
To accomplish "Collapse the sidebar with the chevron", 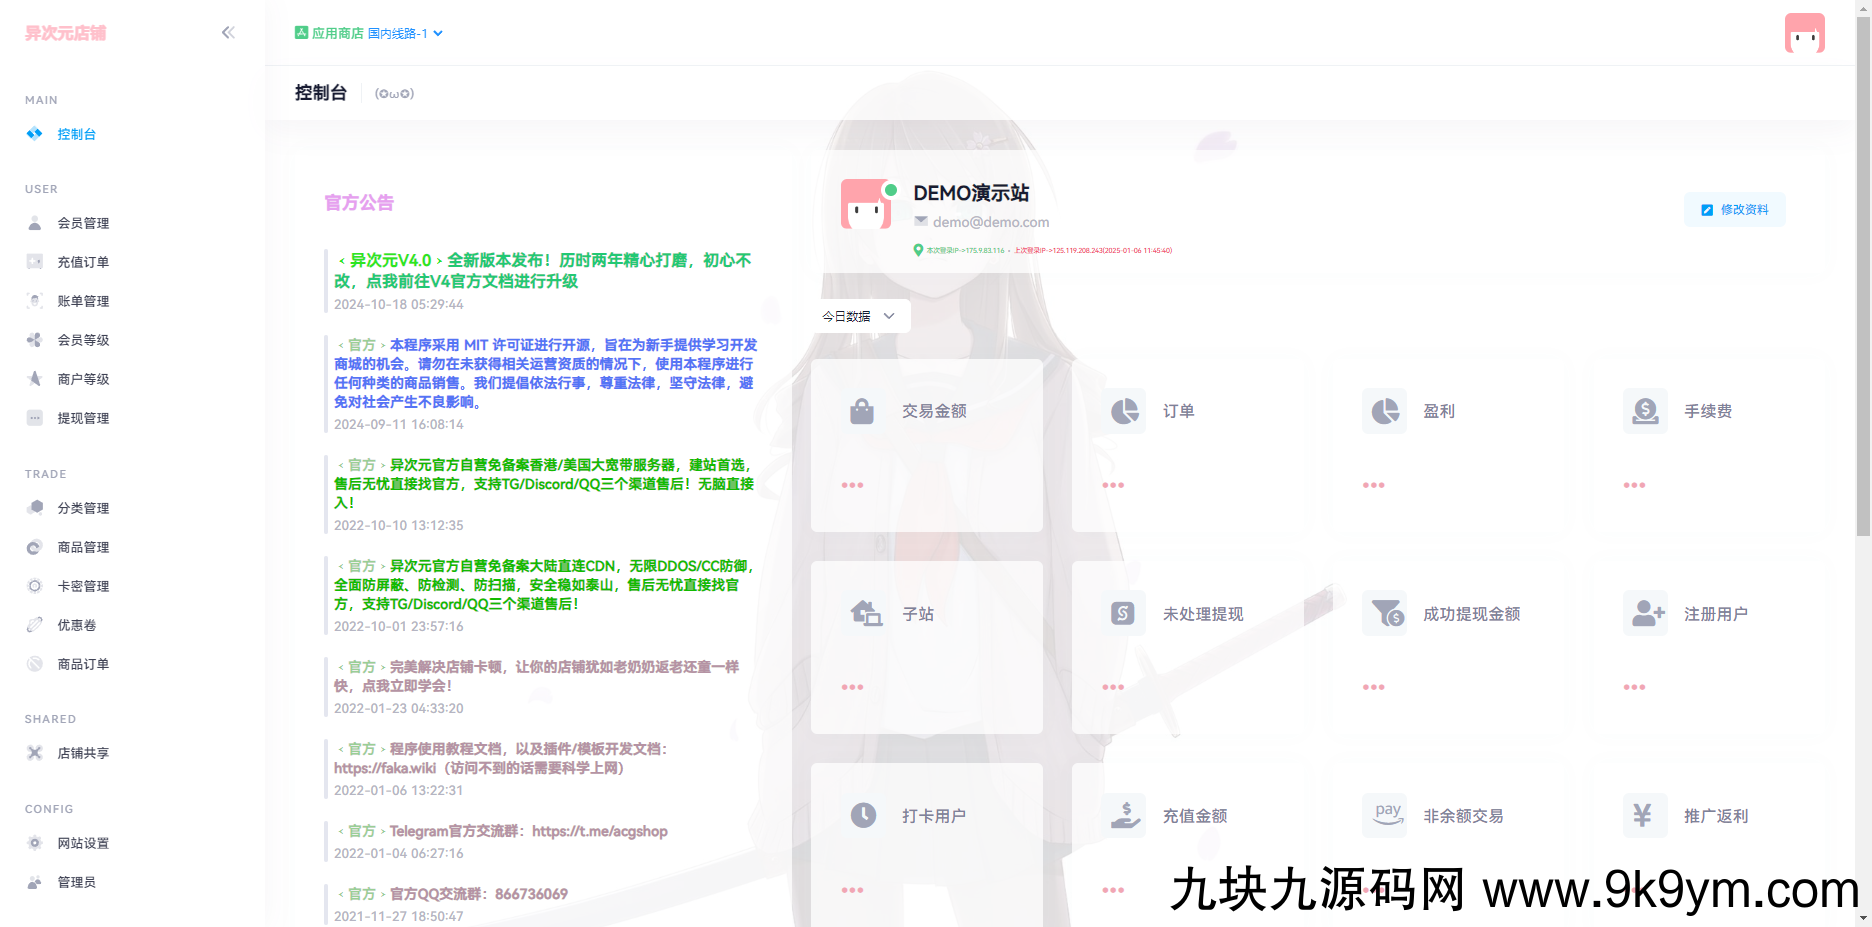I will click(x=228, y=32).
